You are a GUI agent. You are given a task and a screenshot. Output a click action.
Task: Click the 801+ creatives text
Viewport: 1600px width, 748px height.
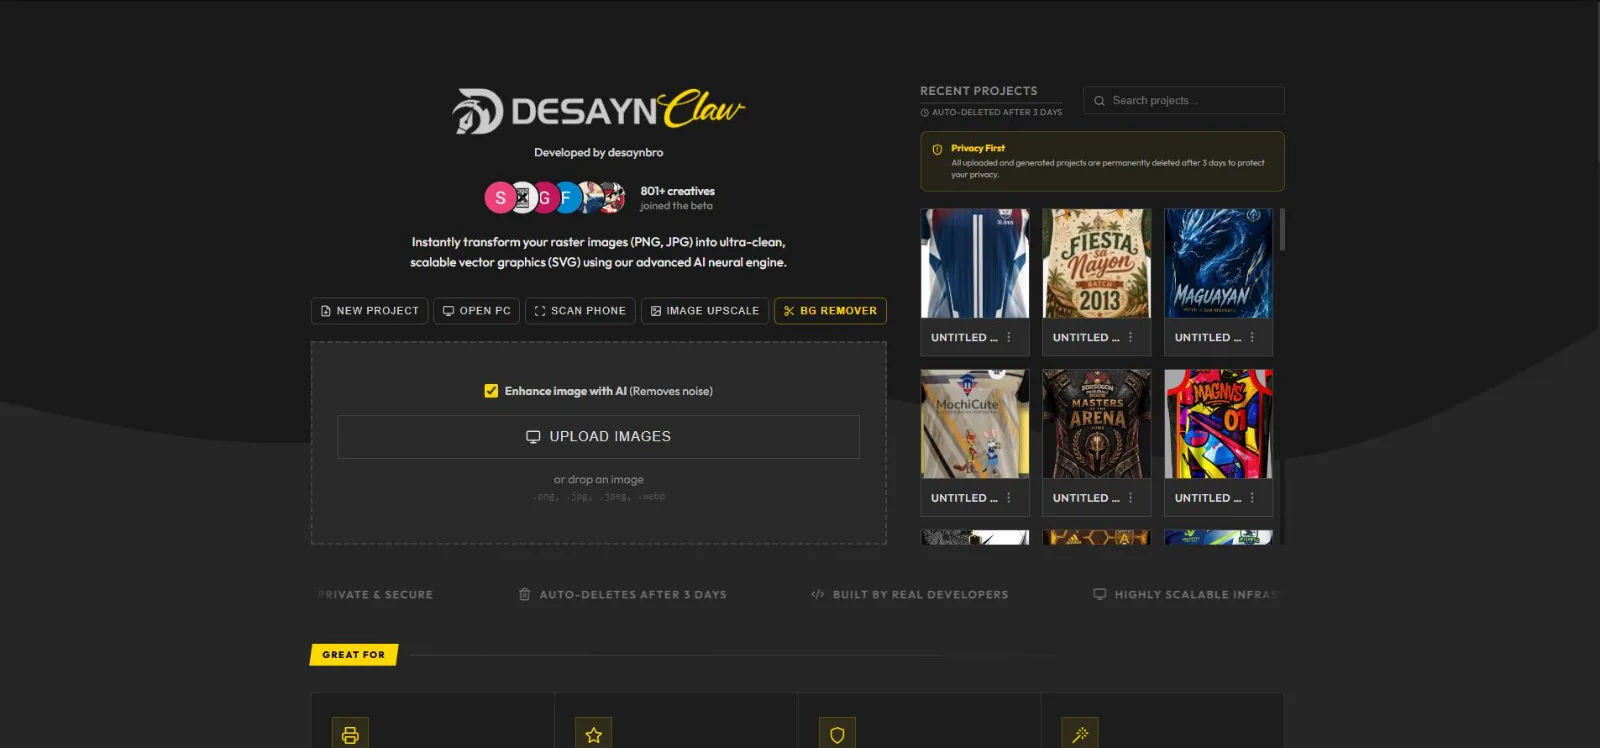(x=677, y=191)
